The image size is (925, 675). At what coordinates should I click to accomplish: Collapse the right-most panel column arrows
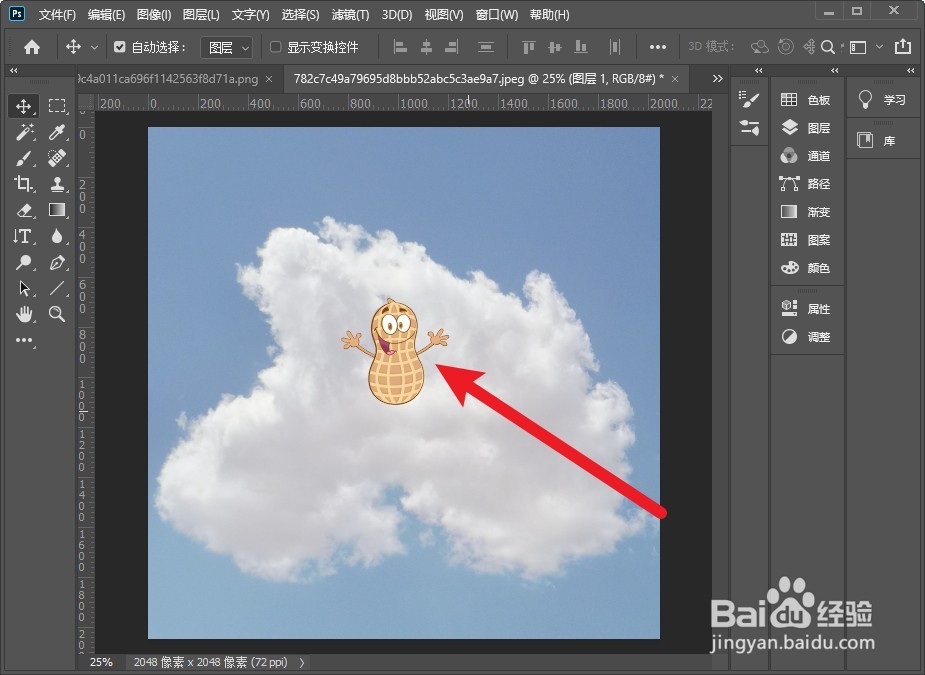911,70
